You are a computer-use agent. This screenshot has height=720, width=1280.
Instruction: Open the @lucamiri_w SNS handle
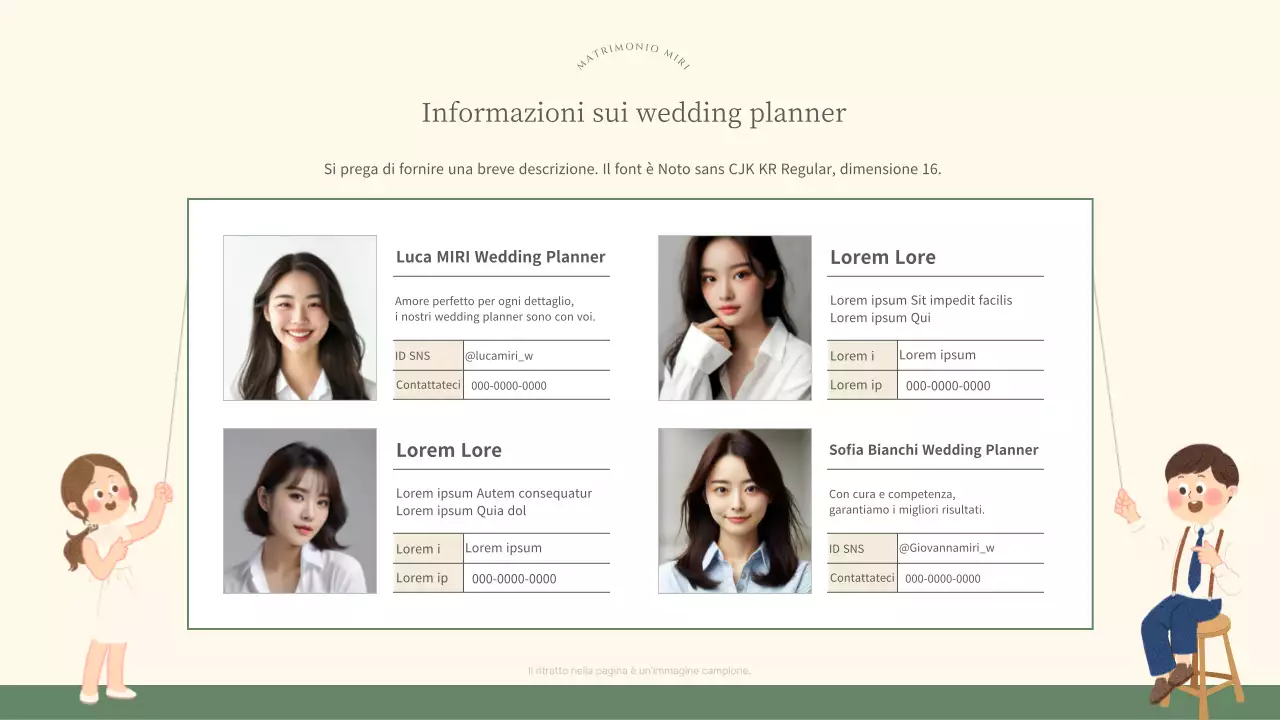(x=502, y=355)
